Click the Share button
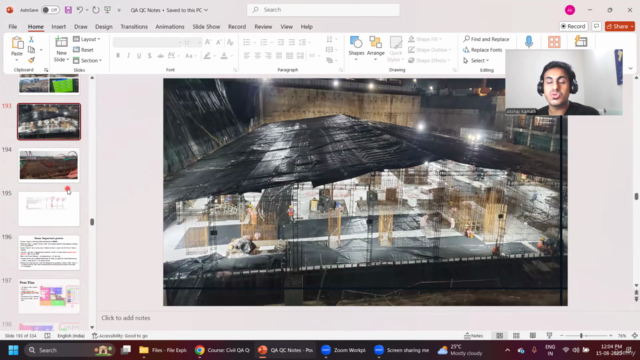The width and height of the screenshot is (640, 360). (620, 26)
